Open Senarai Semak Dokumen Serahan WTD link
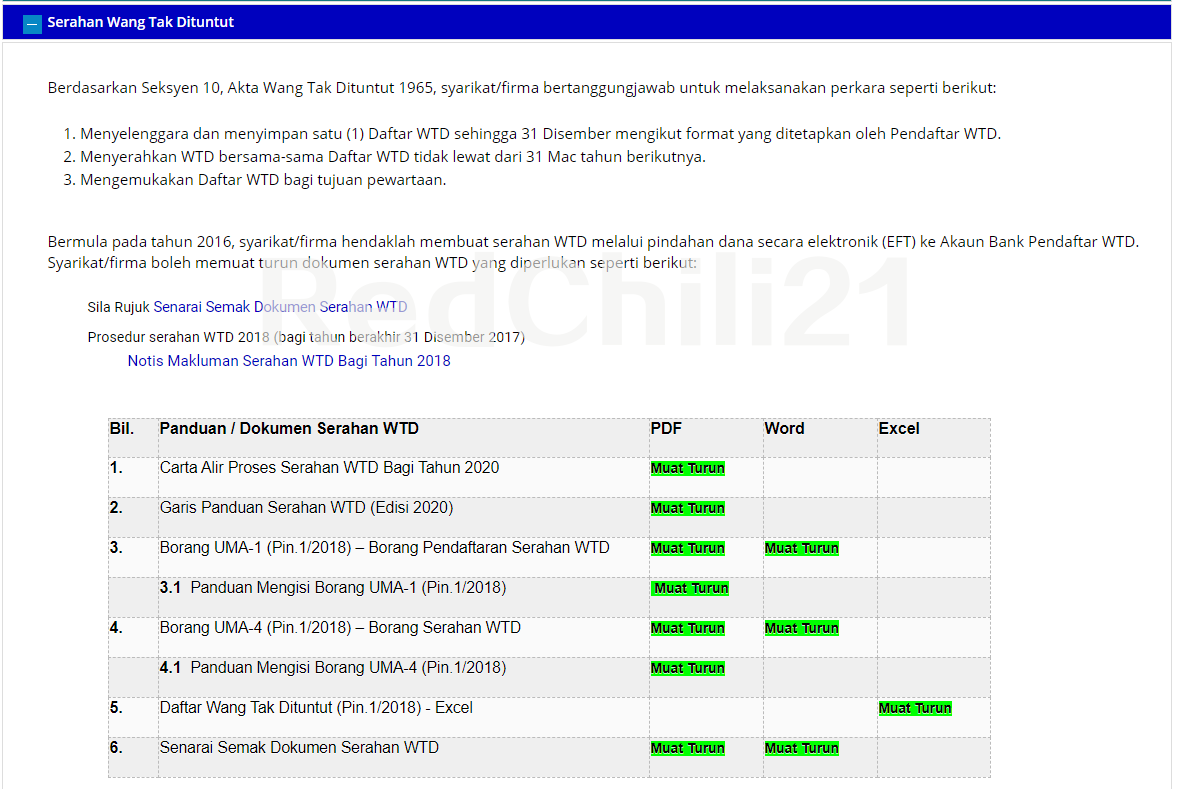This screenshot has height=789, width=1178. click(x=280, y=307)
